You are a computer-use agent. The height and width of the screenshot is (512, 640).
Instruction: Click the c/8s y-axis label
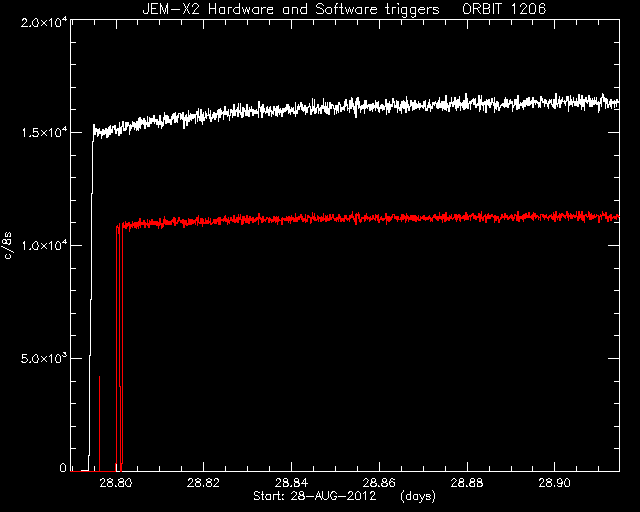8,245
